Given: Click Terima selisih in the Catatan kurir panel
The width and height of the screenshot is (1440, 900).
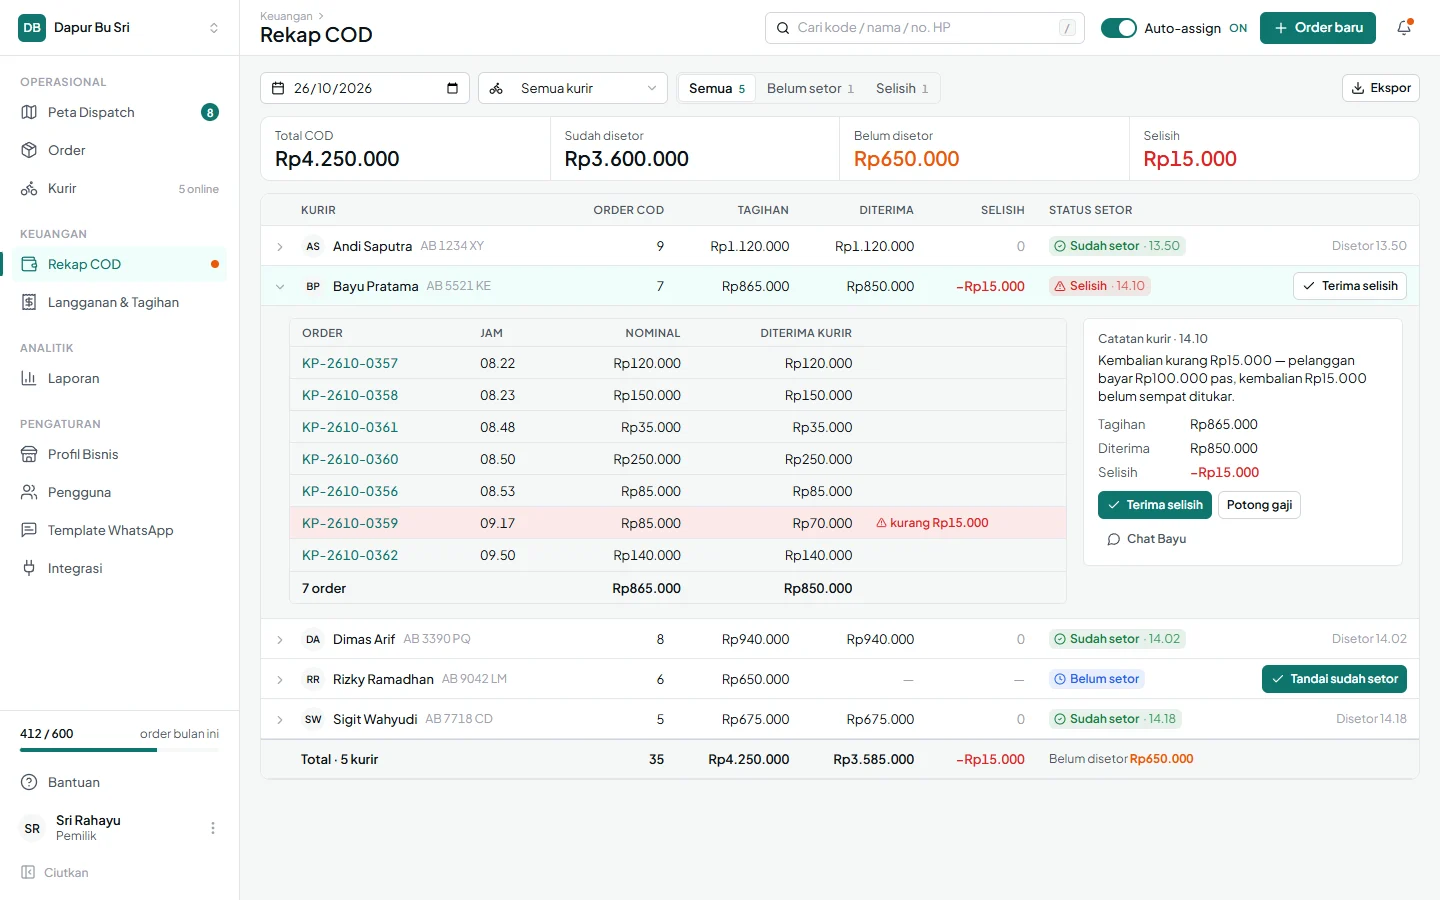Looking at the screenshot, I should pos(1155,505).
